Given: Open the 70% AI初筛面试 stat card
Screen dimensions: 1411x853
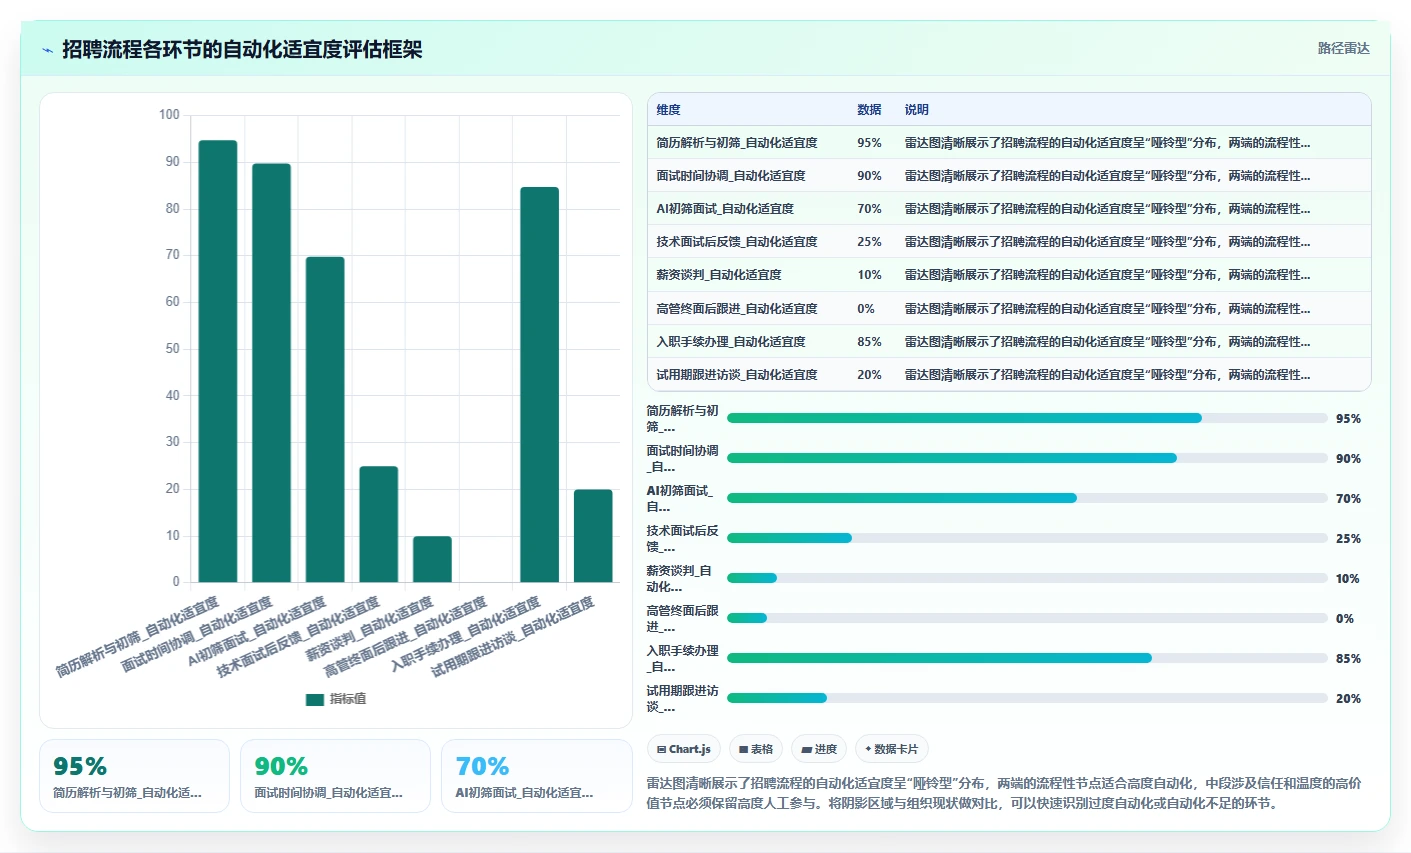Looking at the screenshot, I should [x=537, y=776].
